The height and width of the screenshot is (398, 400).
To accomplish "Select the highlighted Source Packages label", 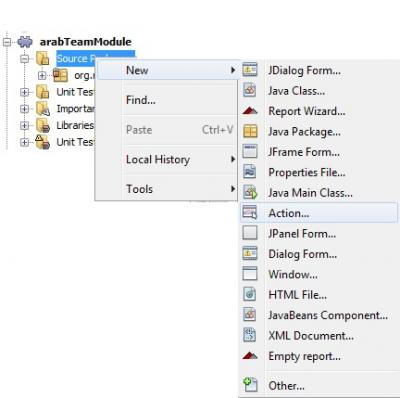I will [76, 58].
